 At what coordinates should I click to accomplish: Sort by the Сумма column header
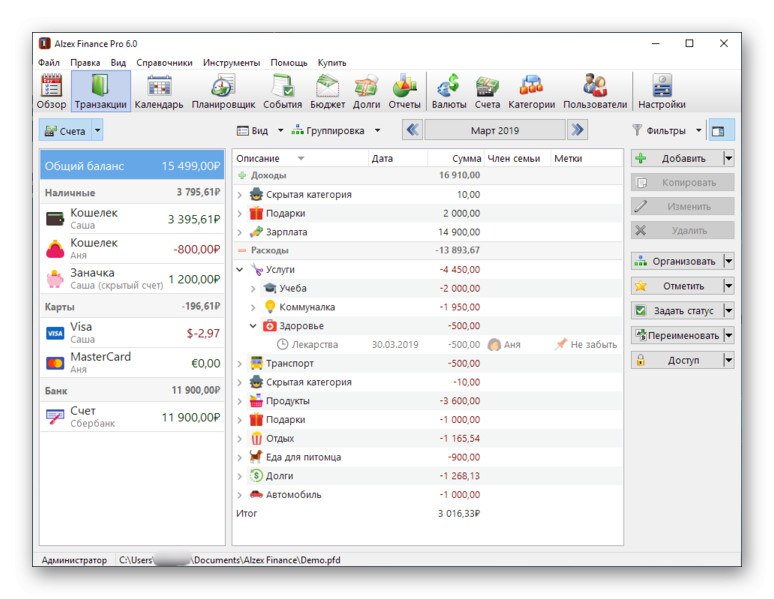coord(455,159)
